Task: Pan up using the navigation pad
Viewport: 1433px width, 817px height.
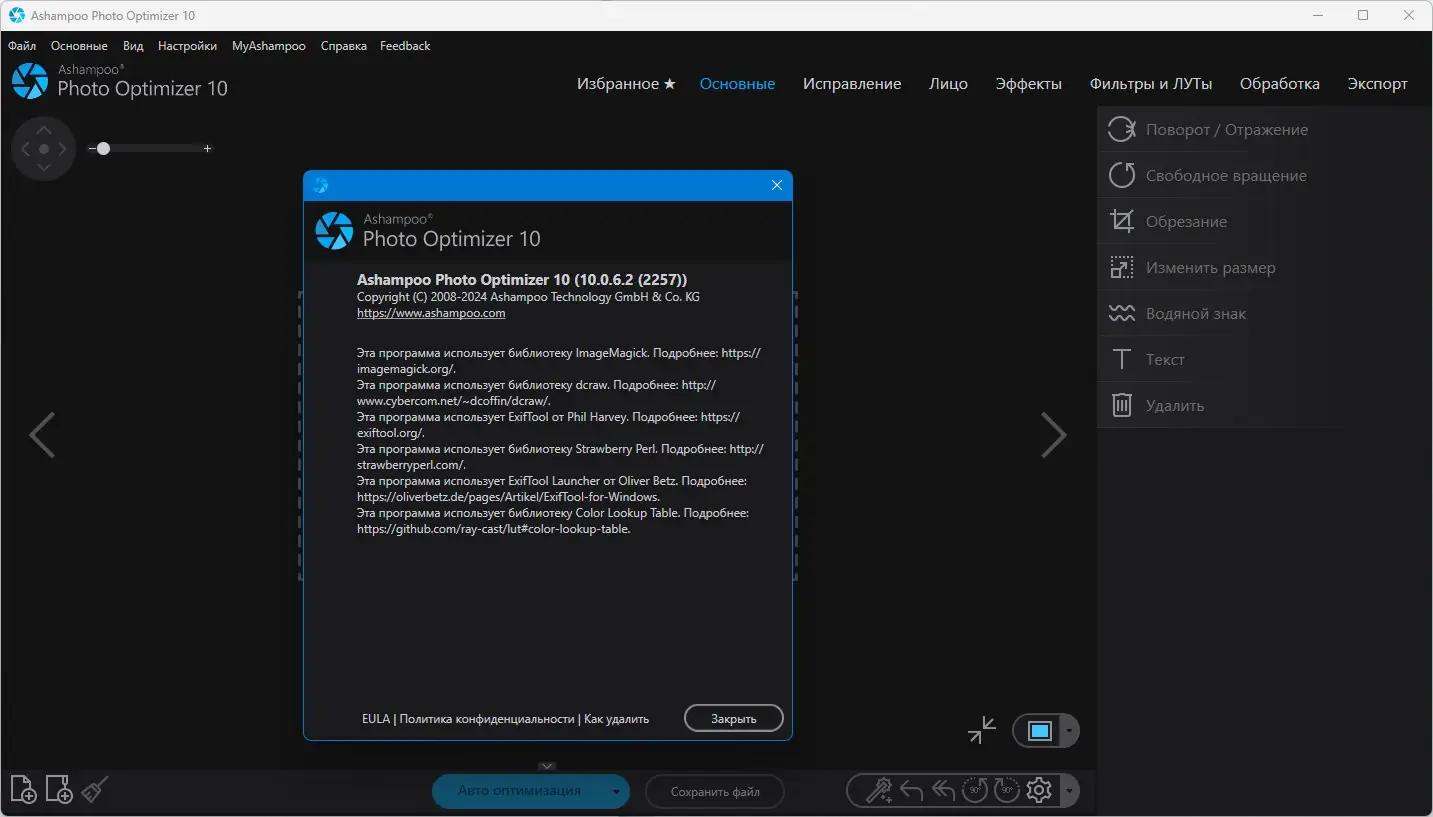Action: pyautogui.click(x=43, y=129)
